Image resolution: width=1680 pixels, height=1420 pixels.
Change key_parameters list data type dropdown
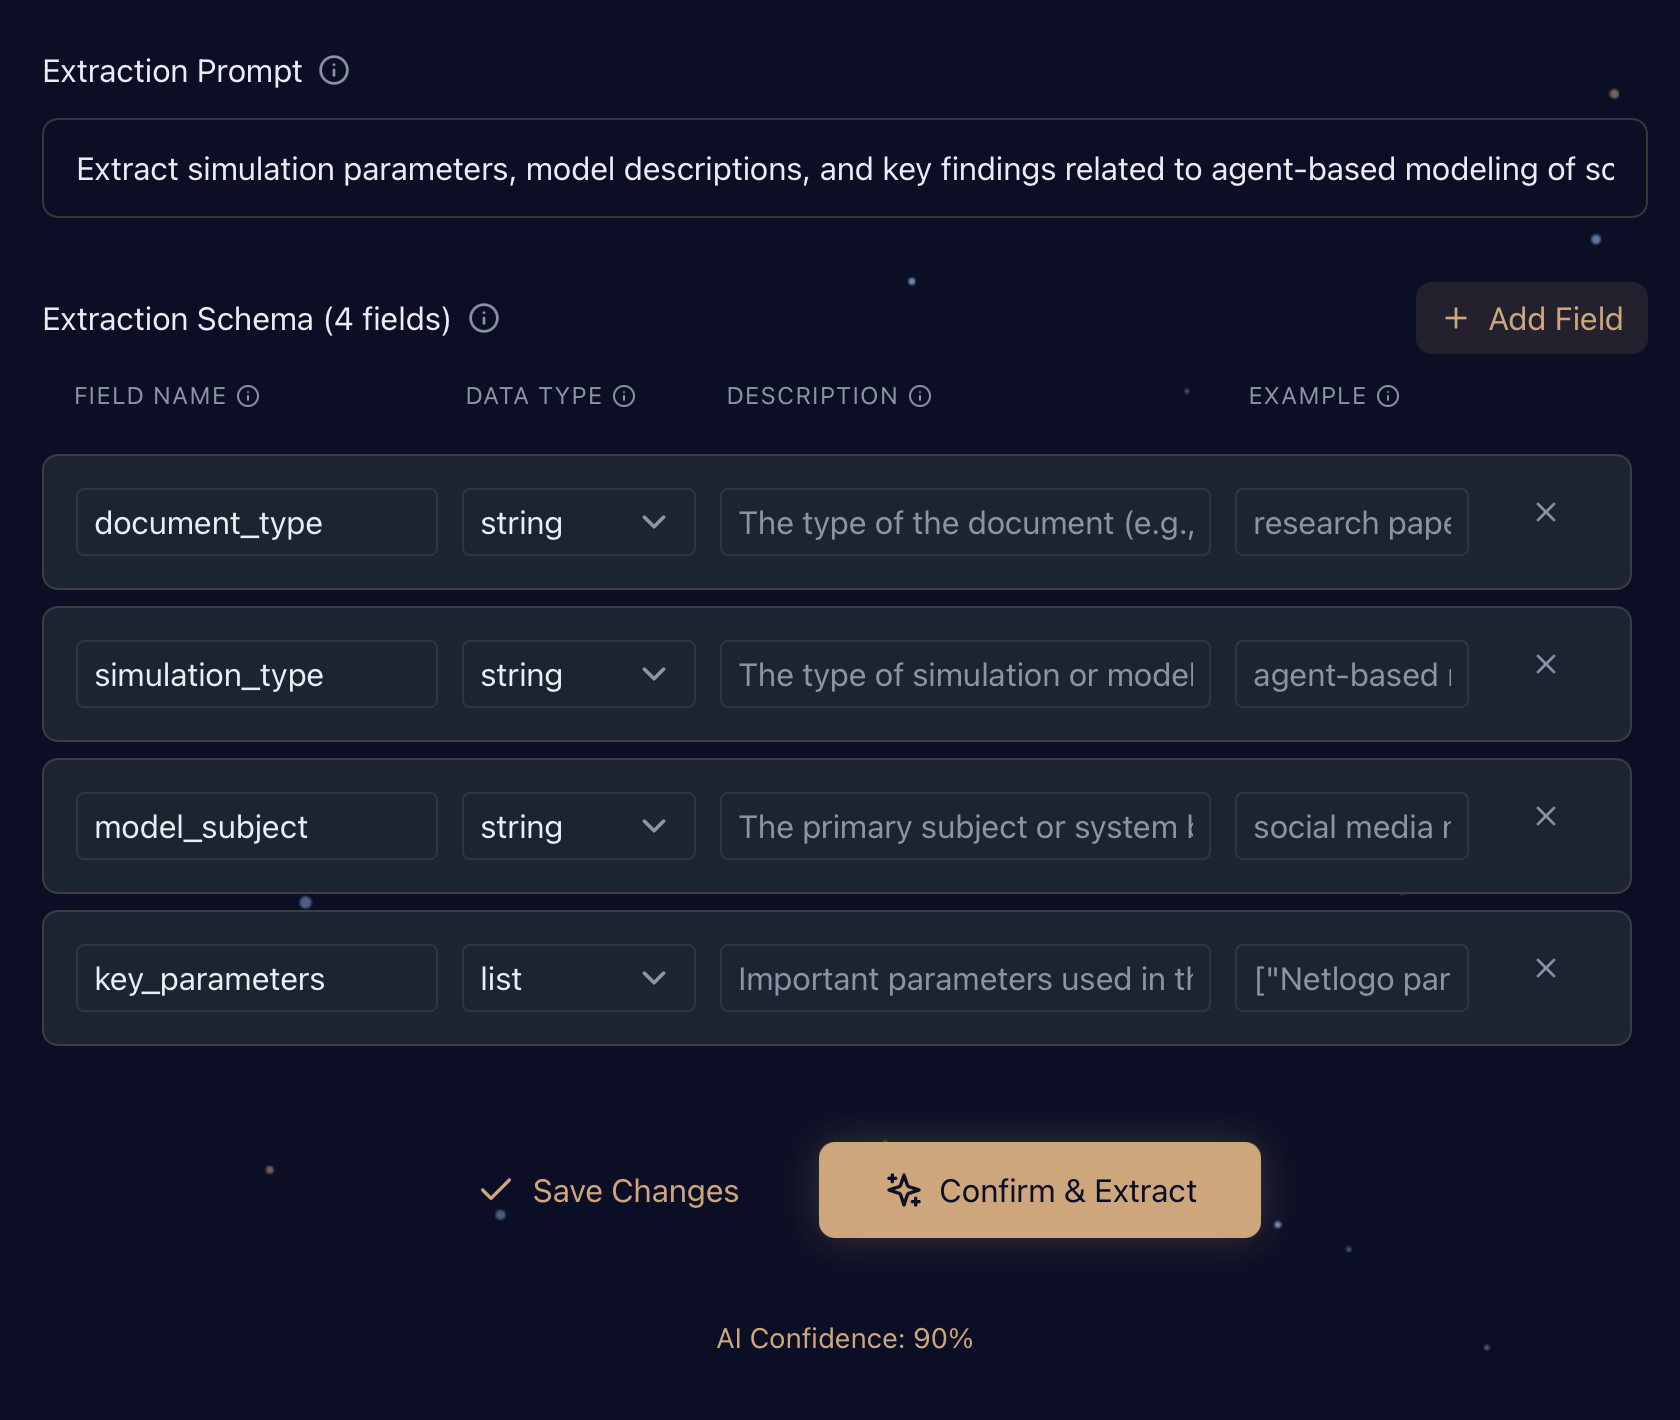click(x=578, y=979)
